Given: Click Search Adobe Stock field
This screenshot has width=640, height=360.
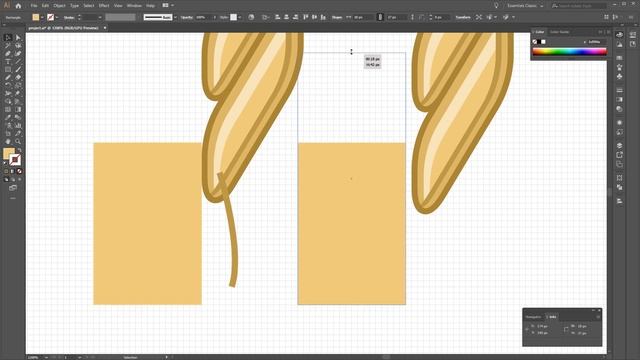Looking at the screenshot, I should (x=578, y=6).
